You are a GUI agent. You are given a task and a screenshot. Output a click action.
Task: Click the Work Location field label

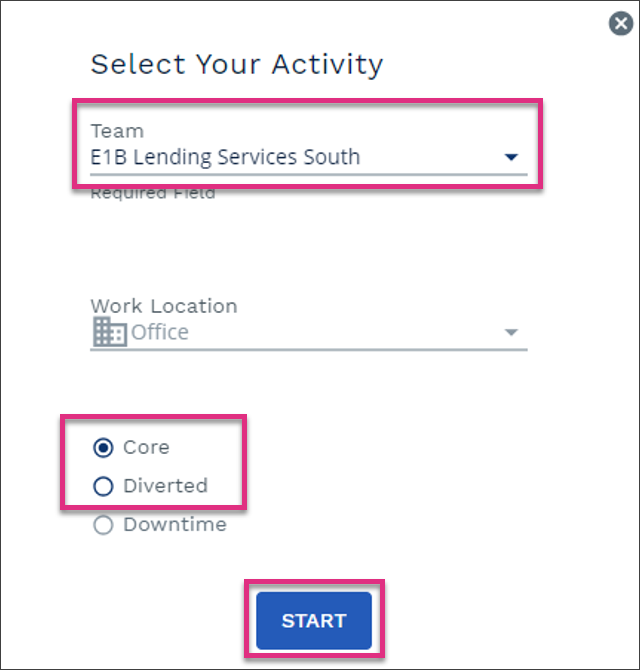[164, 306]
